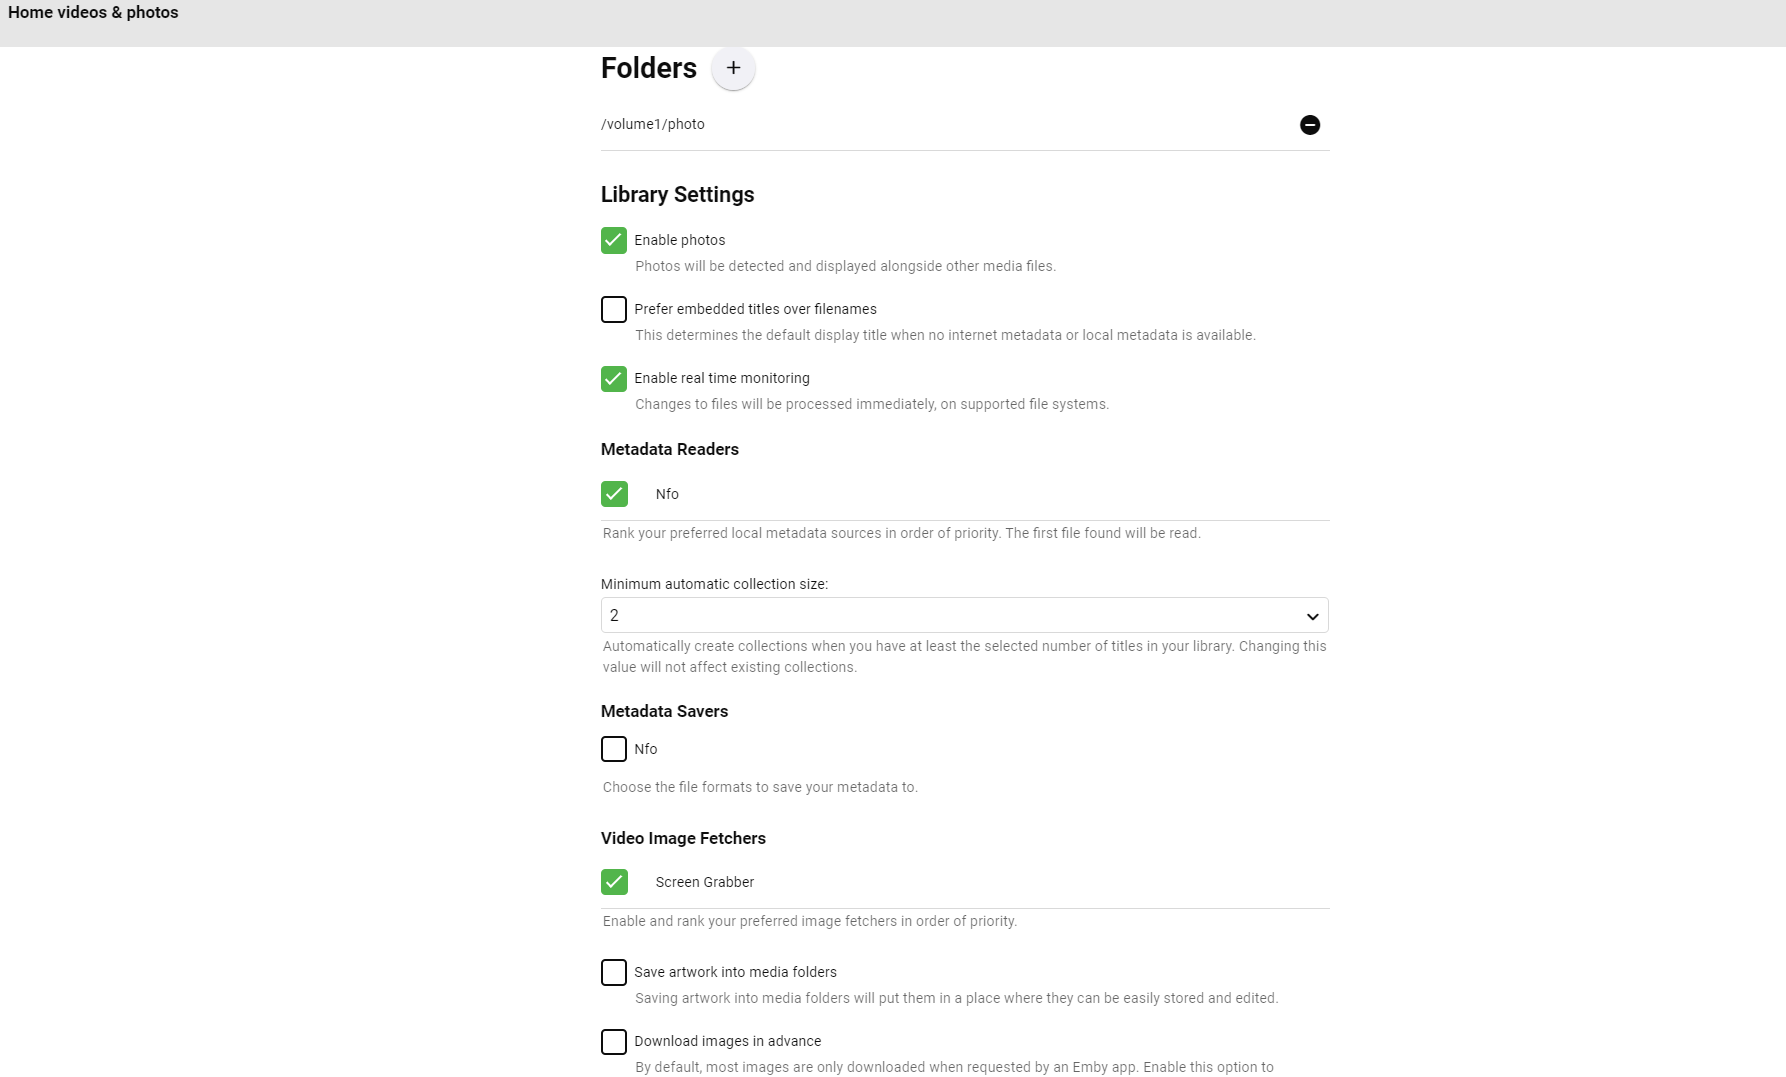Enable Save artwork into media folders

(613, 972)
